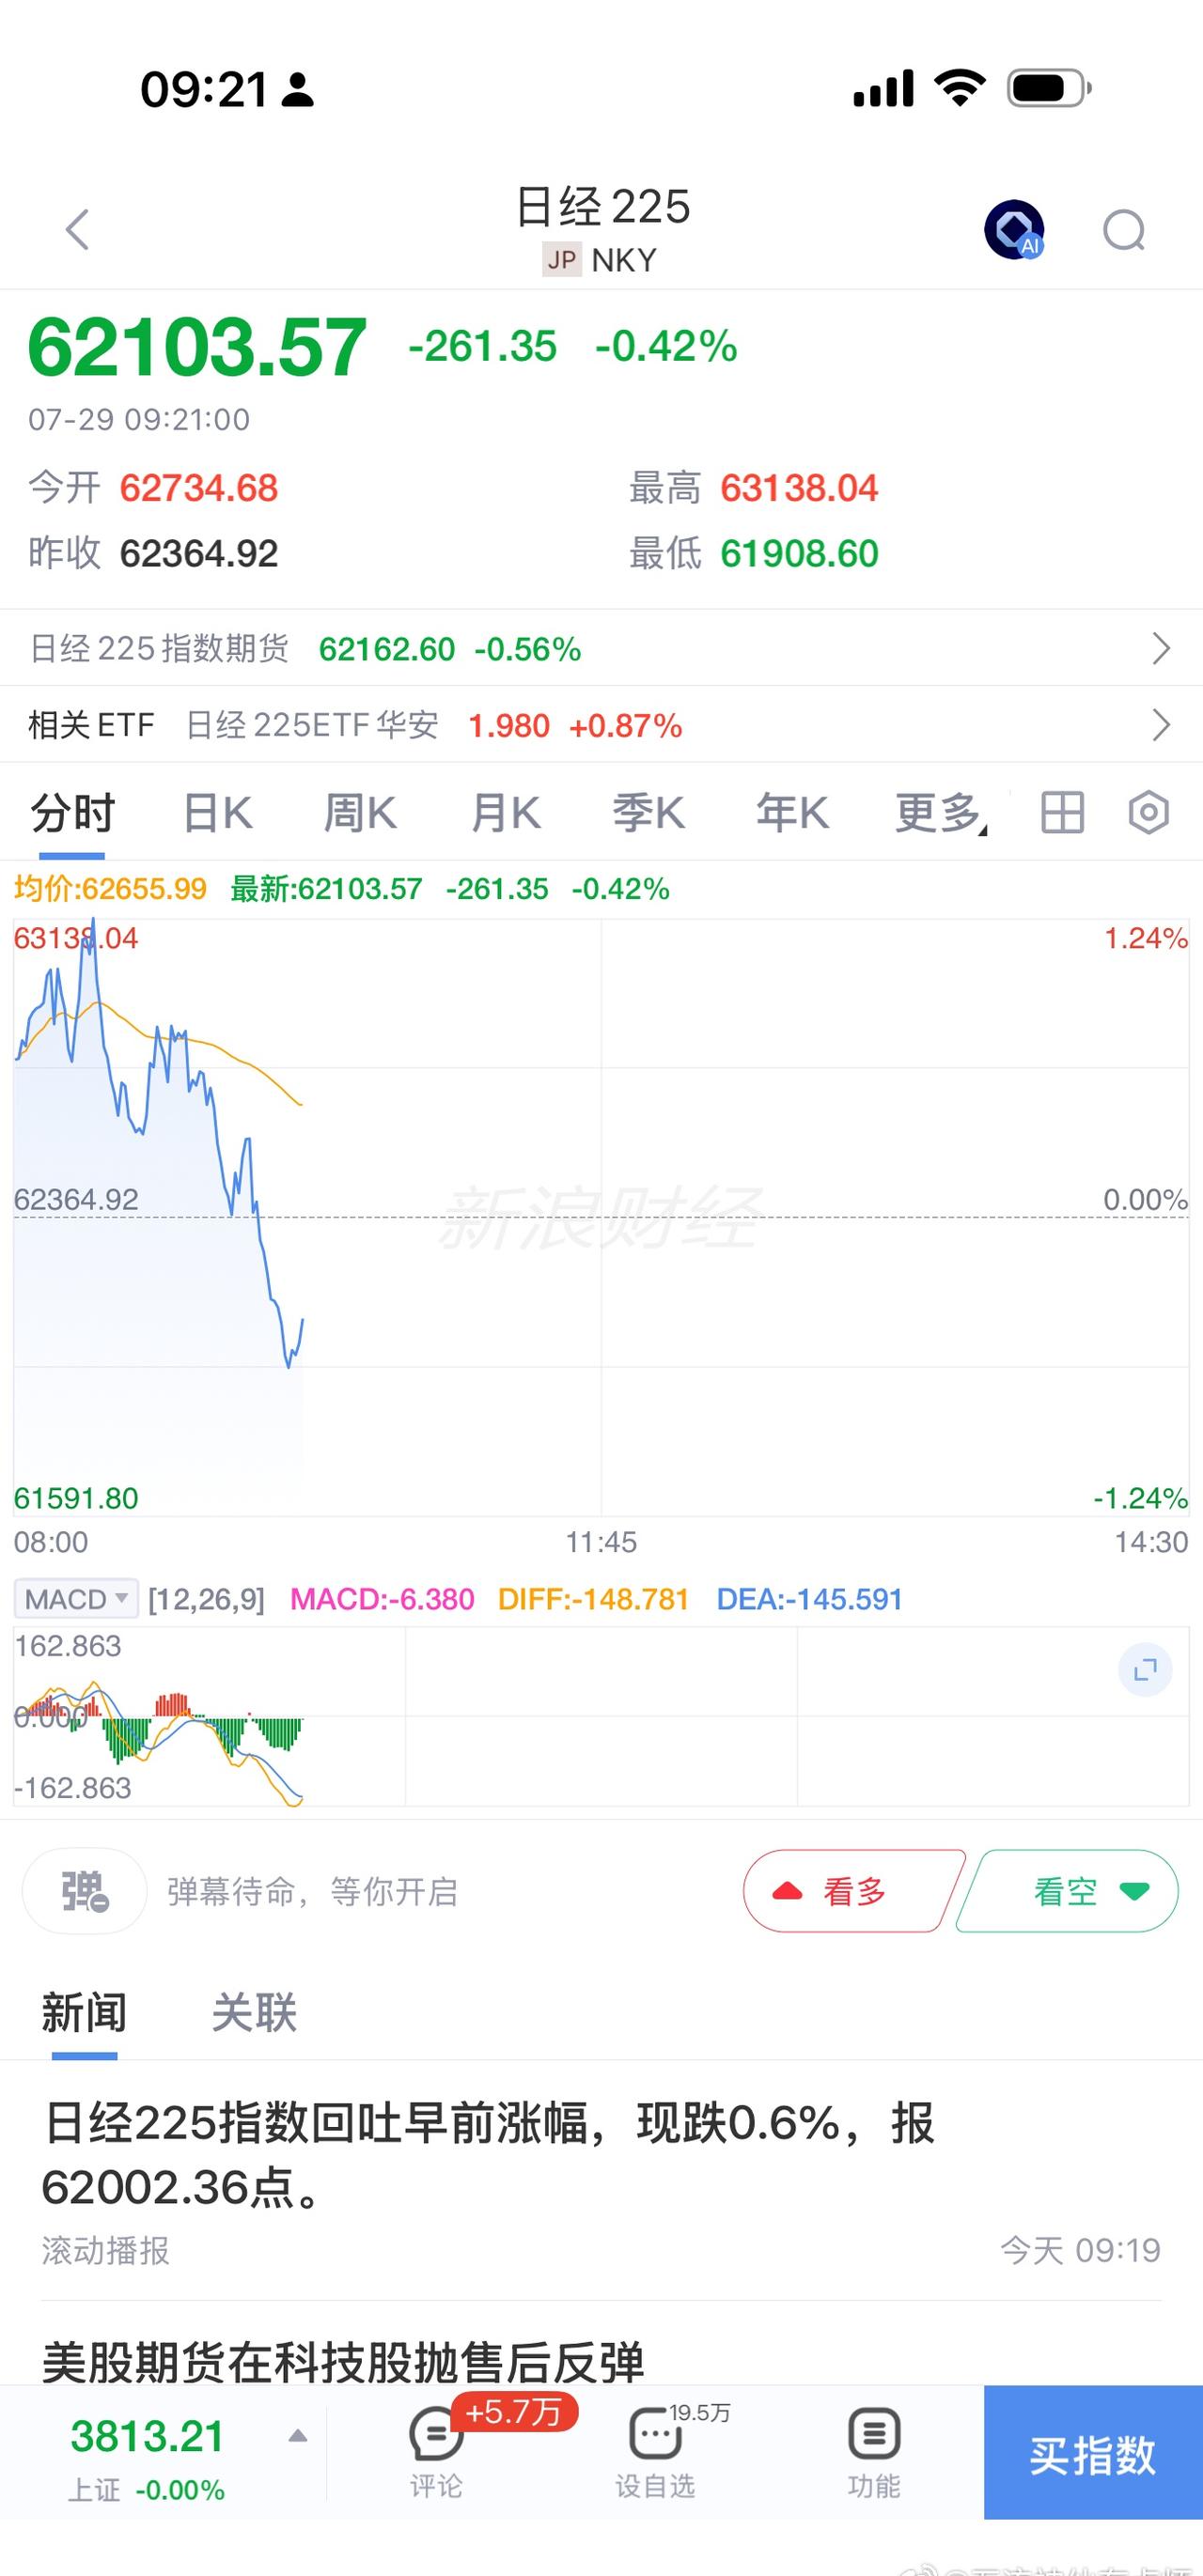This screenshot has width=1203, height=2576.
Task: Open the MACD indicator dropdown
Action: tap(76, 1599)
